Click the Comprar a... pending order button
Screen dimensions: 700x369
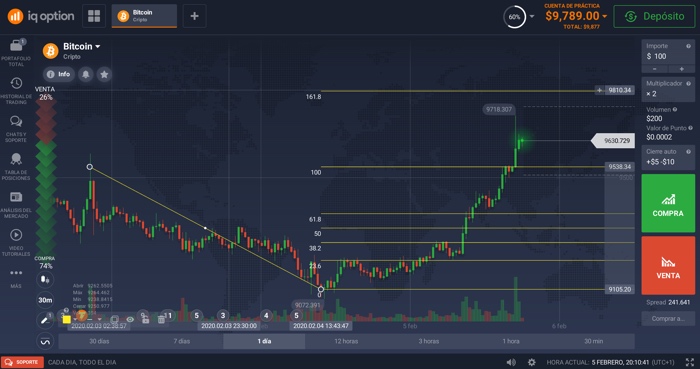[x=668, y=319]
